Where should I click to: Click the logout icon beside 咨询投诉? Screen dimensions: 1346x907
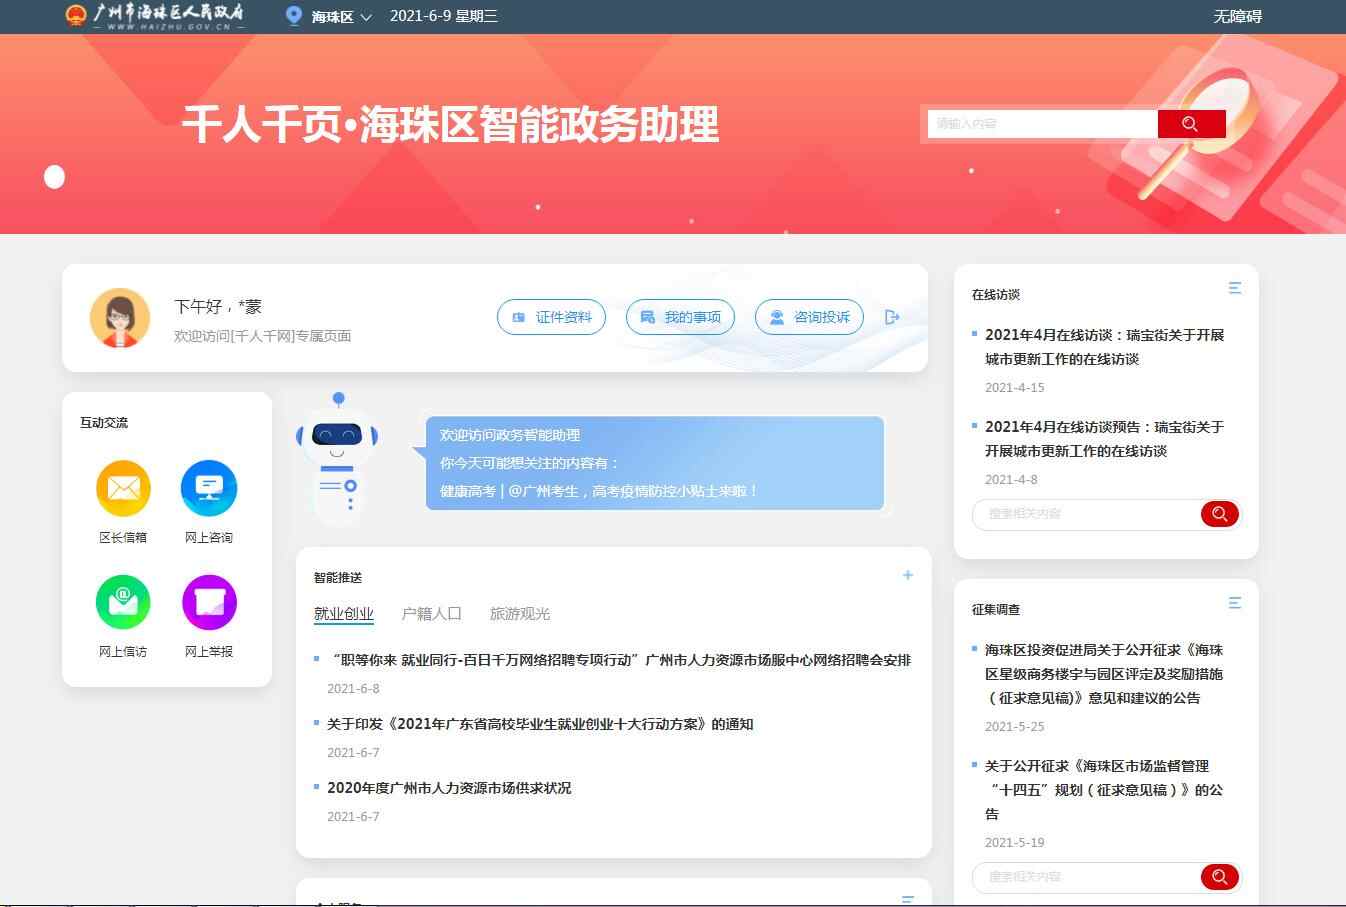point(892,317)
